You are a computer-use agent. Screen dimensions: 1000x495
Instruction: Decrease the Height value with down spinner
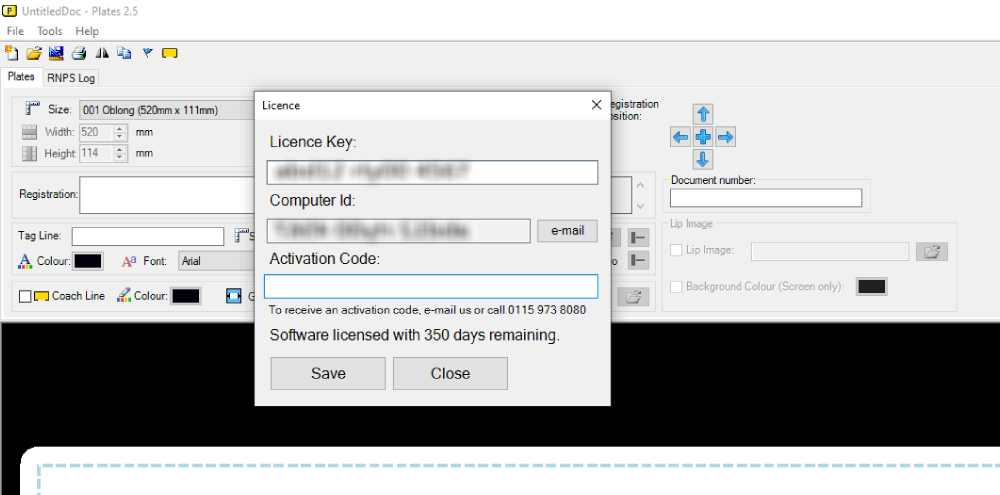120,157
